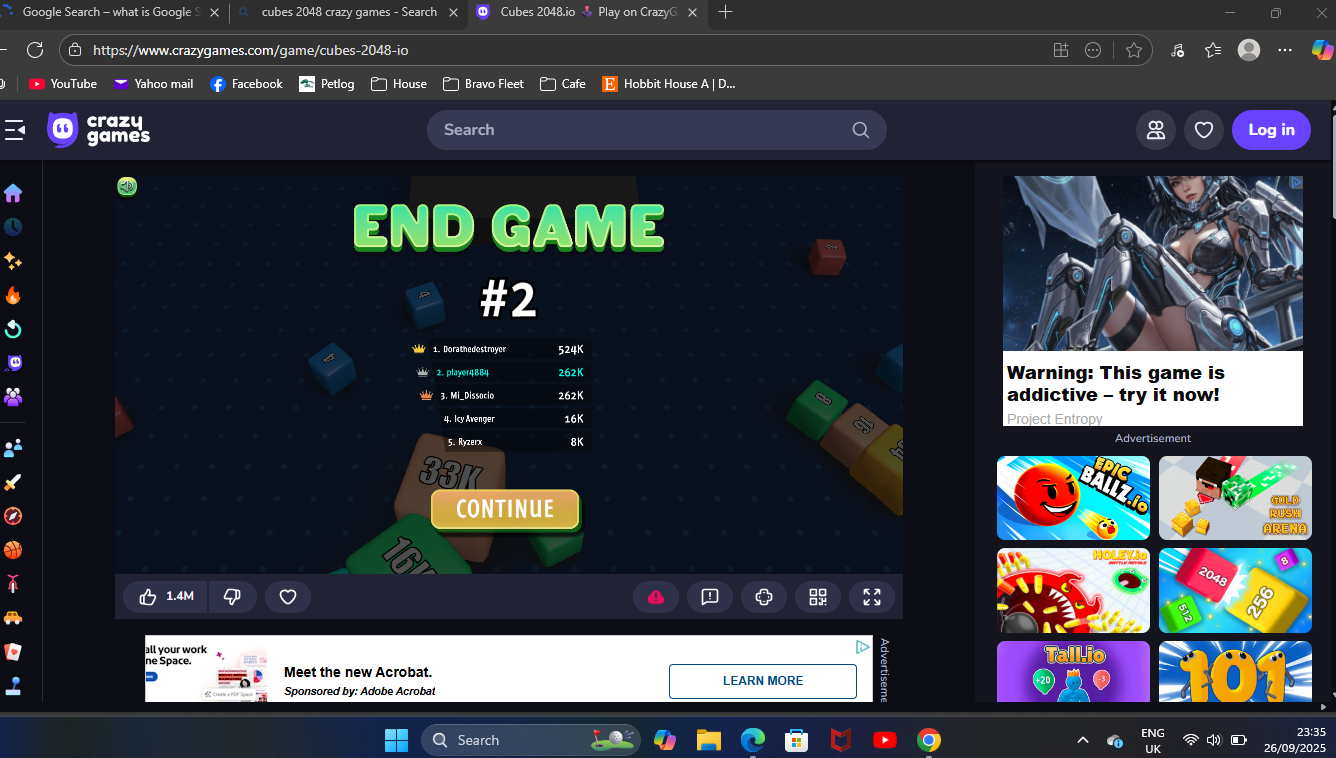Open the browser settings ellipsis menu

[x=1285, y=50]
